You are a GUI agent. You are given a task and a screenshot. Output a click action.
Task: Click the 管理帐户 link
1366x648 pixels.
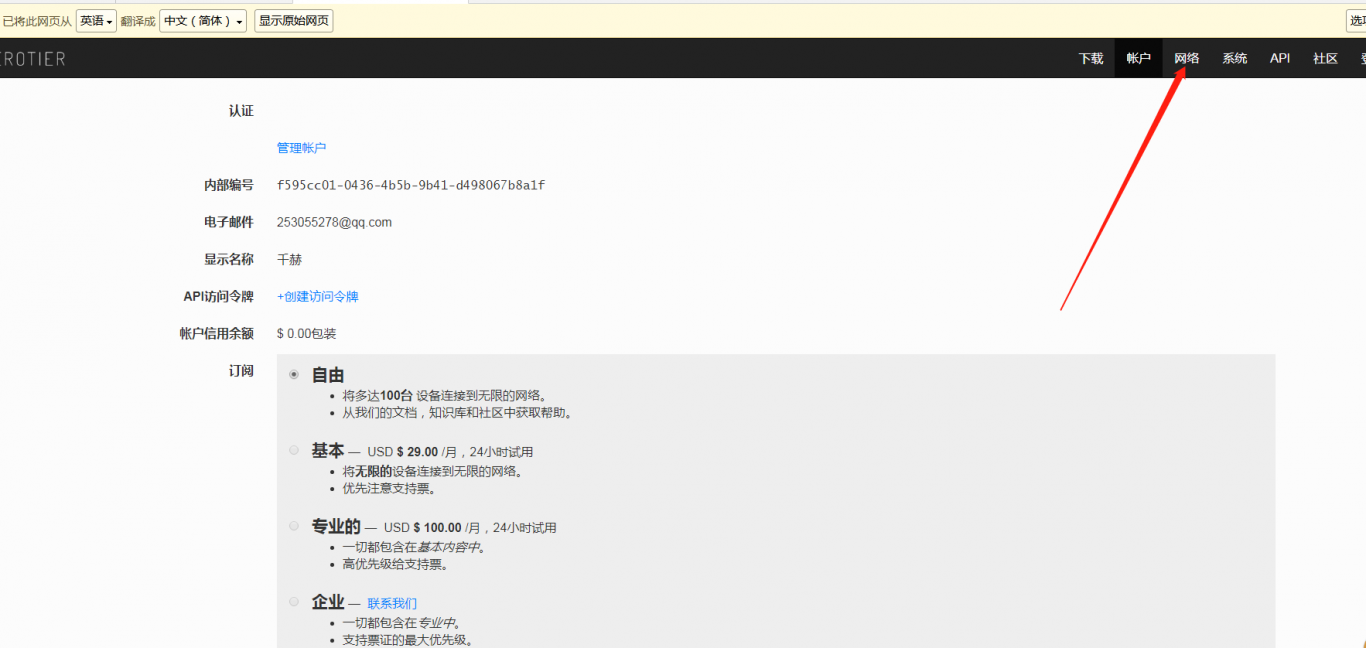click(301, 148)
